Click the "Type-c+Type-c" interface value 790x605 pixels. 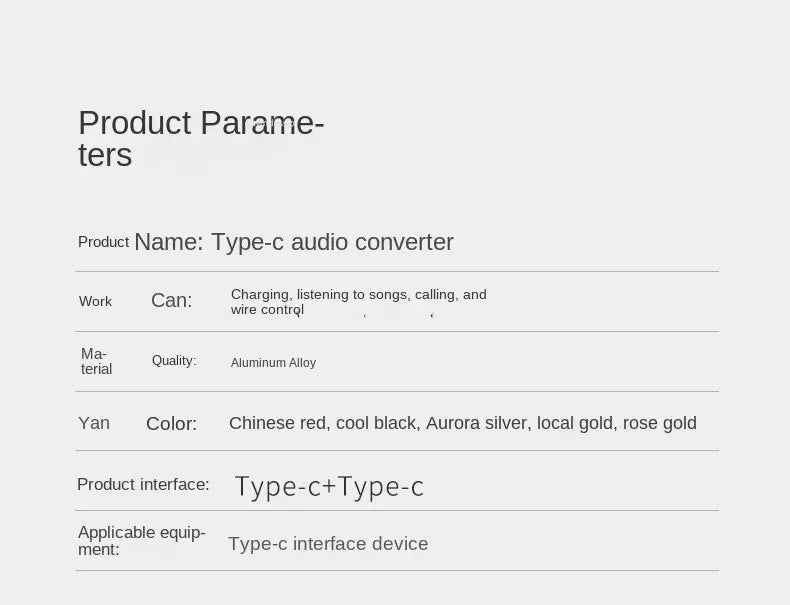[x=329, y=486]
